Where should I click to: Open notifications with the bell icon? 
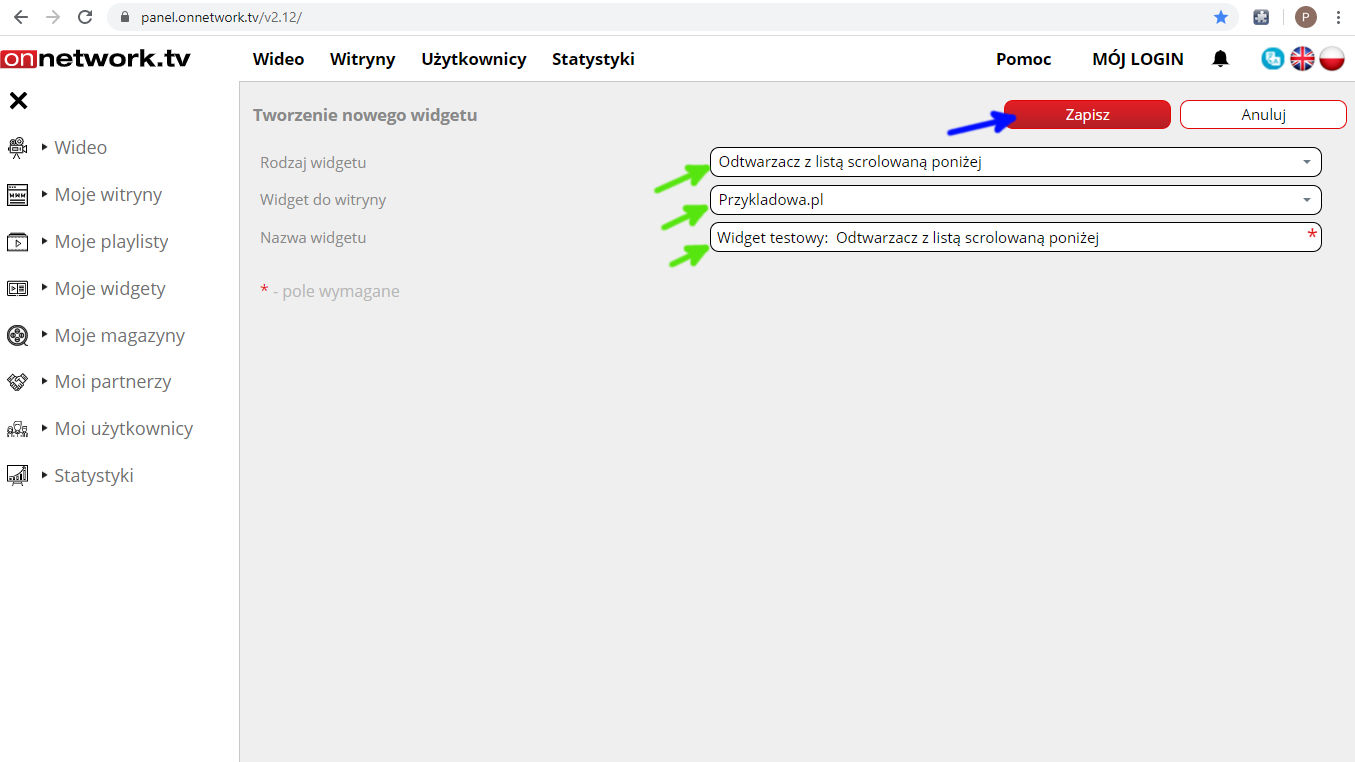[x=1220, y=59]
